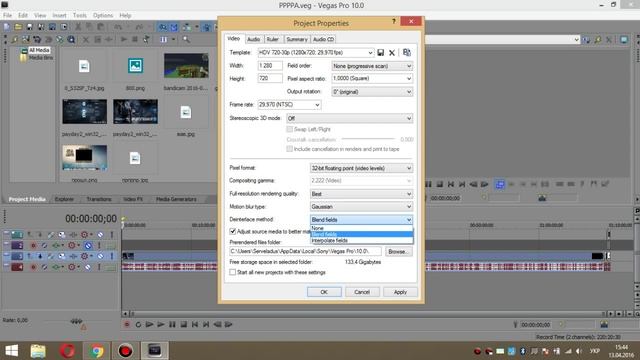Image resolution: width=640 pixels, height=360 pixels.
Task: Click the Height input field
Action: pyautogui.click(x=270, y=78)
